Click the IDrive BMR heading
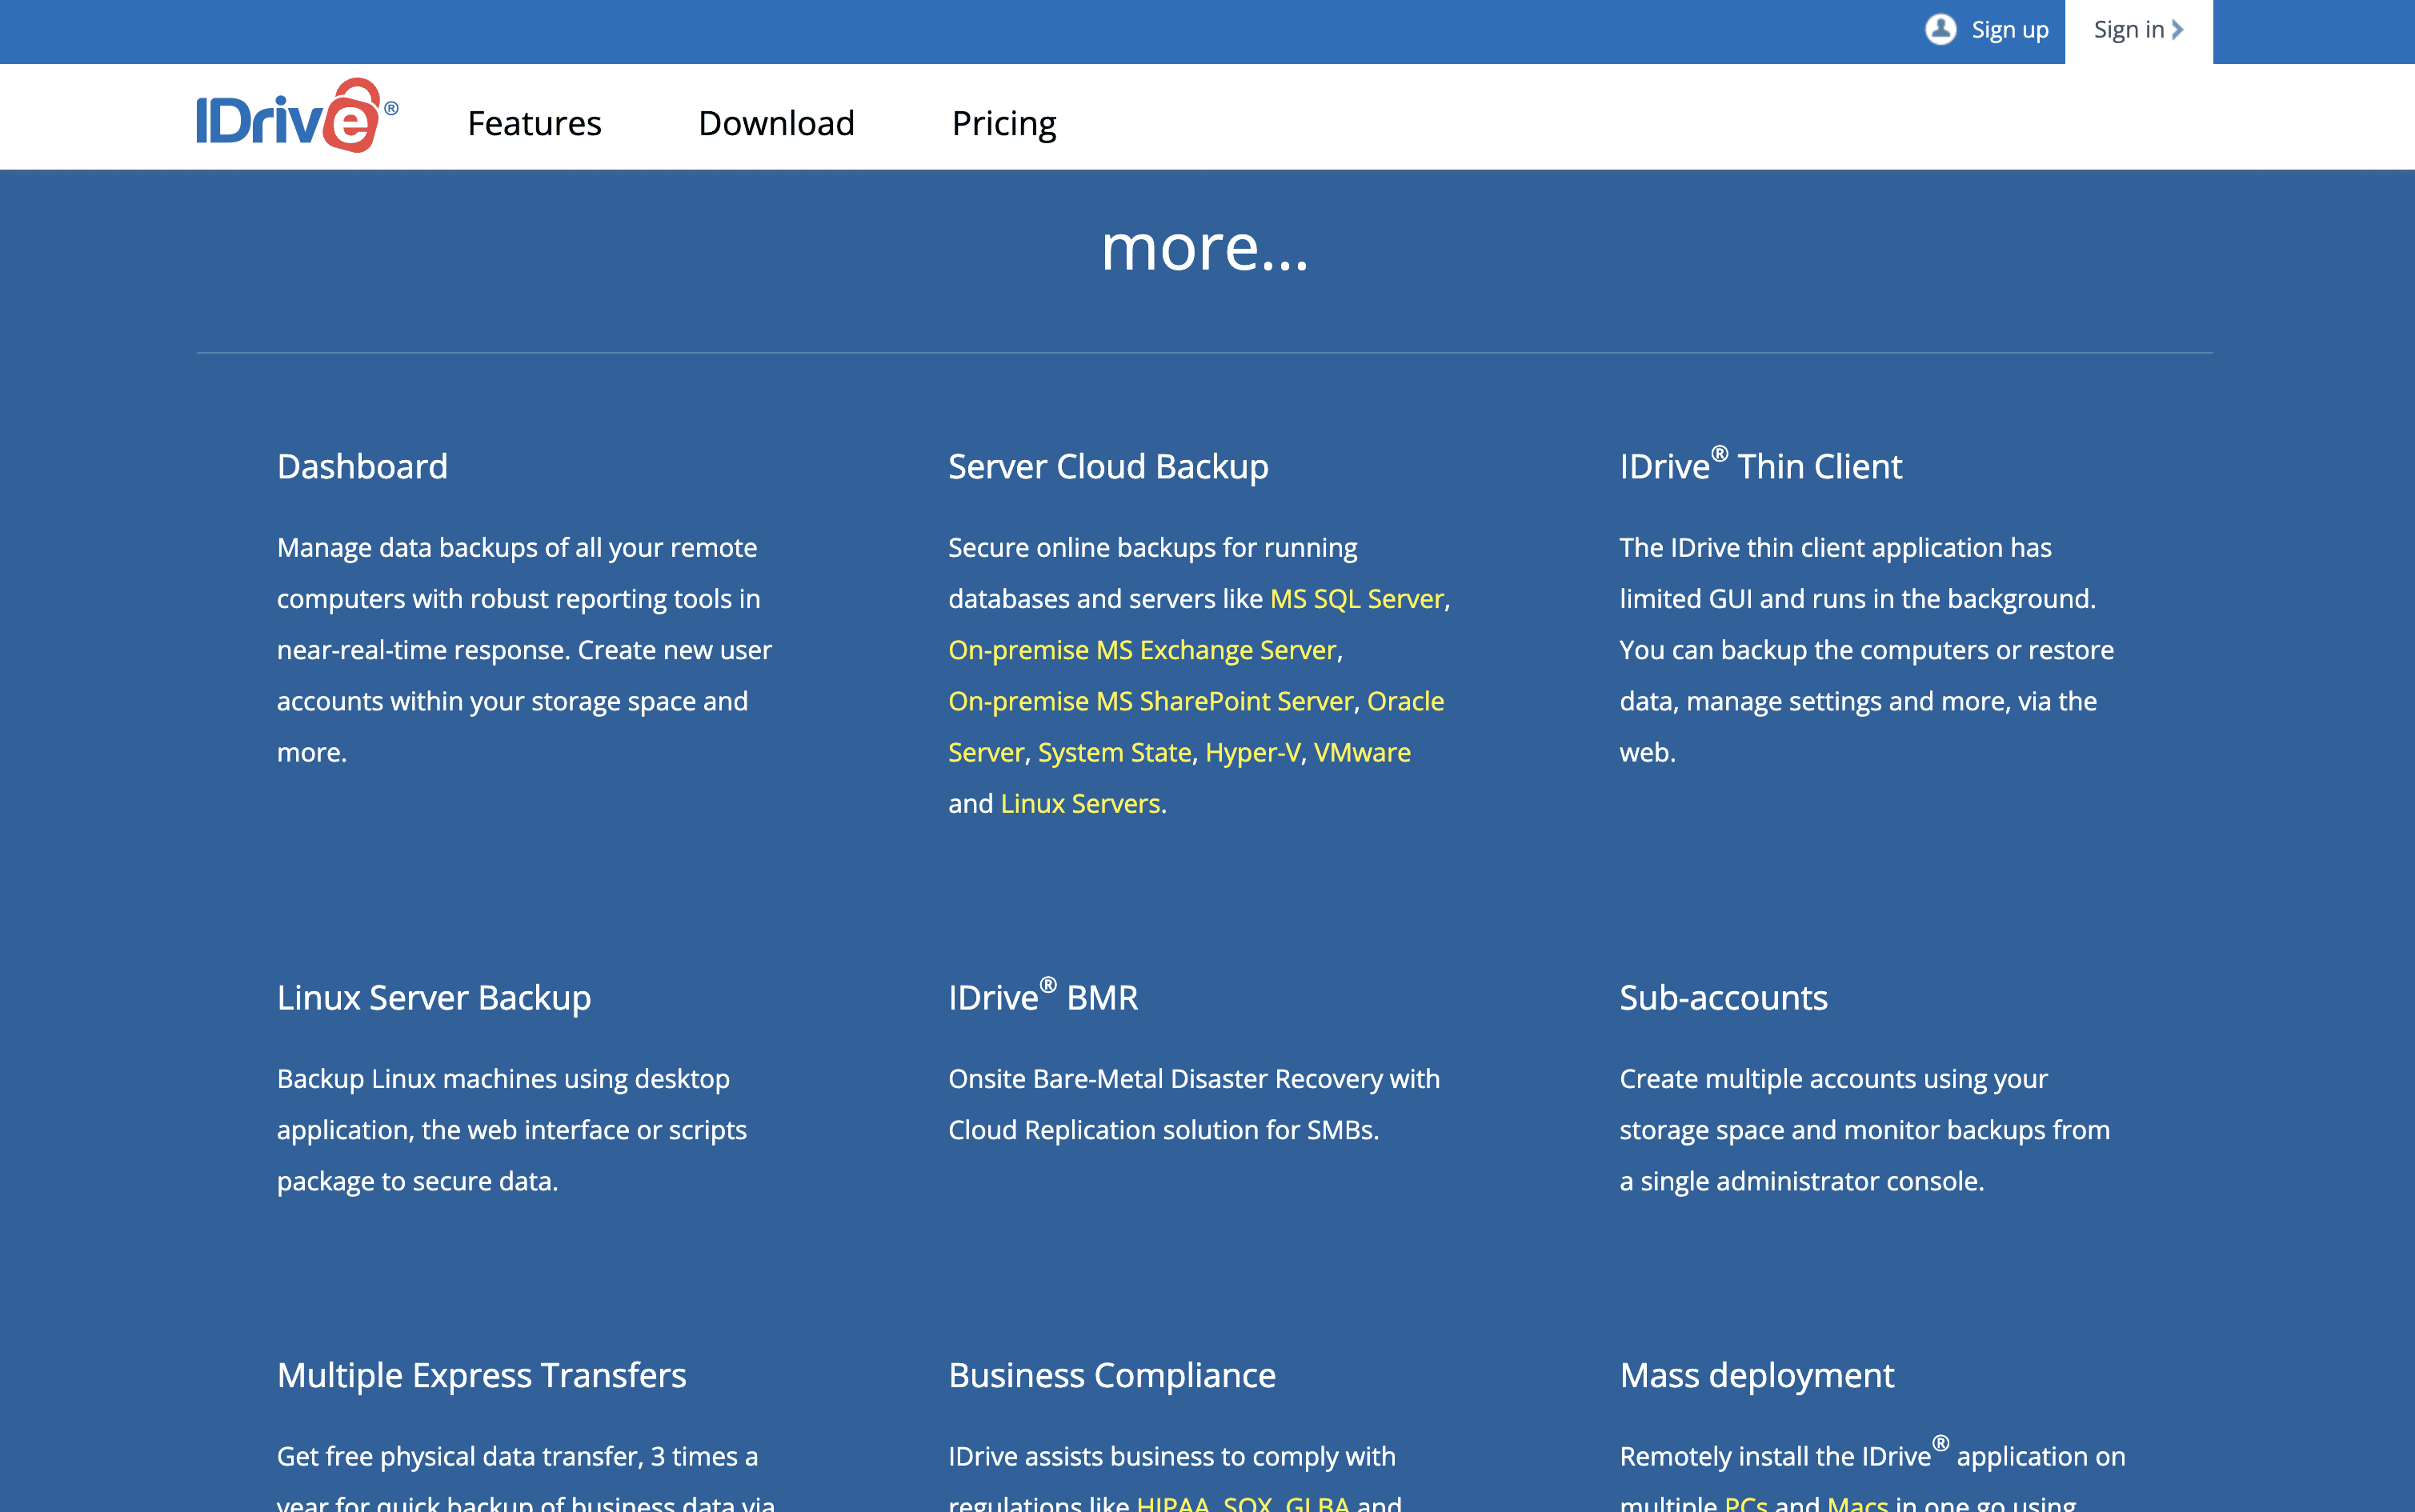 coord(1043,995)
